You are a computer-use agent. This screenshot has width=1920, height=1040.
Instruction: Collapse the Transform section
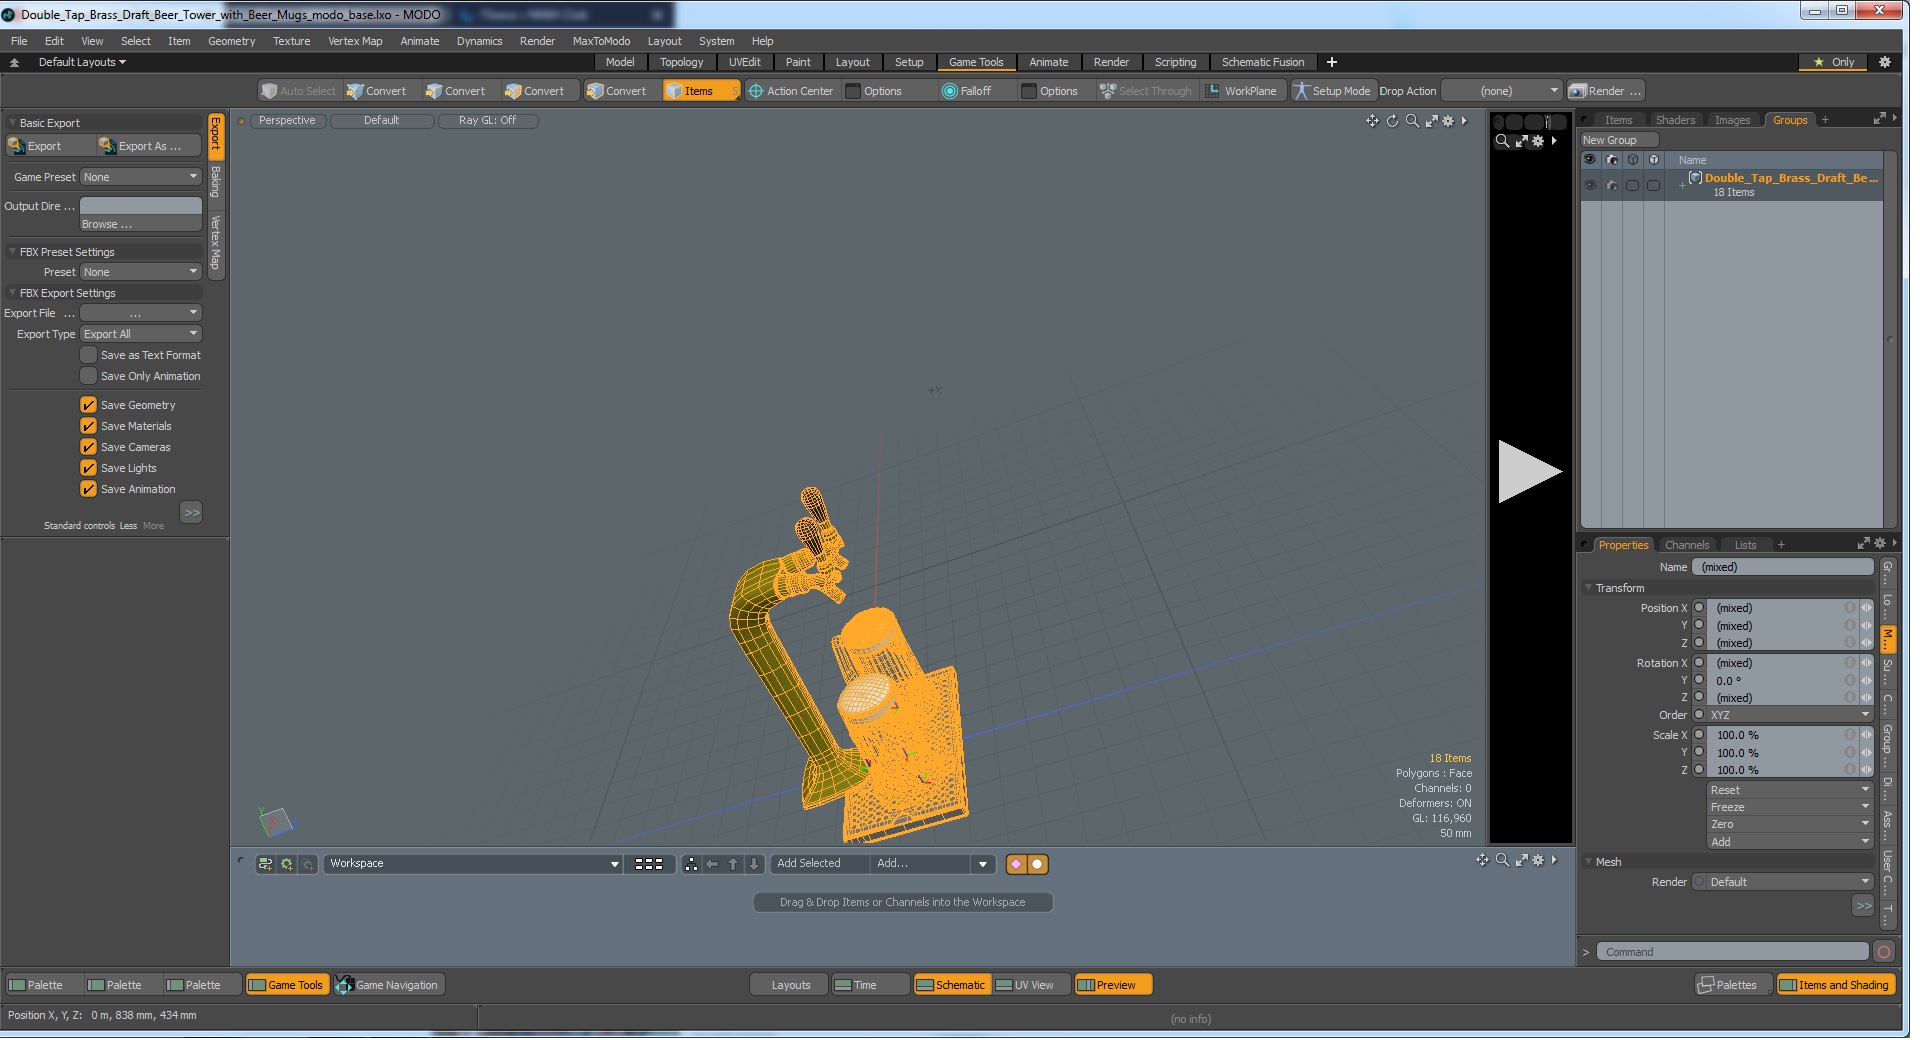click(1589, 588)
